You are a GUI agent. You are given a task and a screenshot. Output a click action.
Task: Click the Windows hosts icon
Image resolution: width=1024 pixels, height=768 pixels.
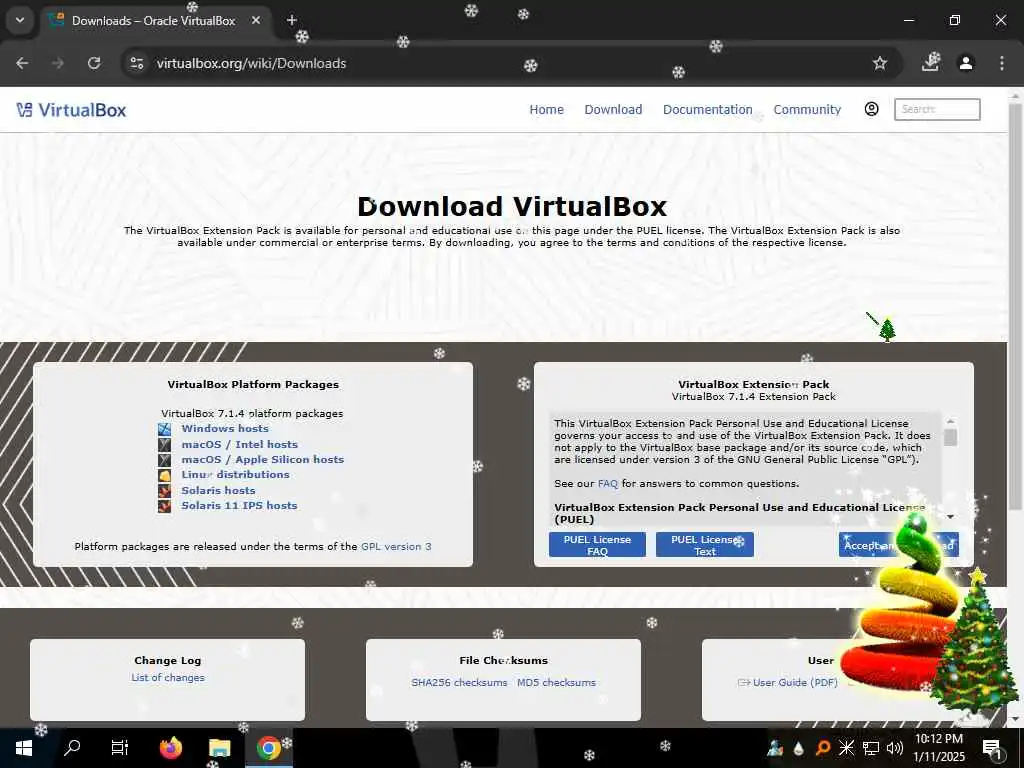[164, 429]
